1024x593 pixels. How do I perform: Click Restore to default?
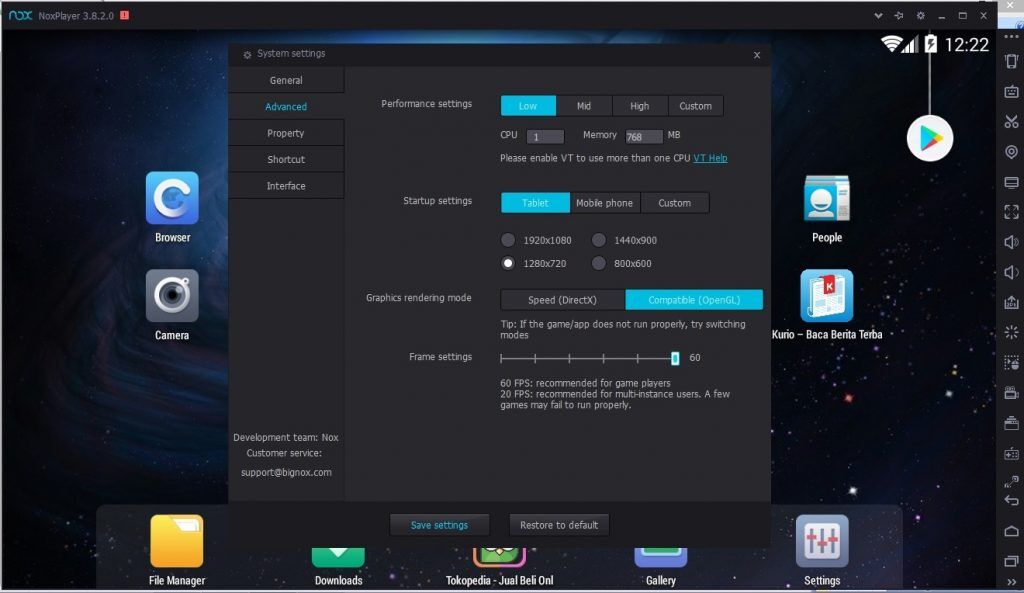tap(558, 524)
